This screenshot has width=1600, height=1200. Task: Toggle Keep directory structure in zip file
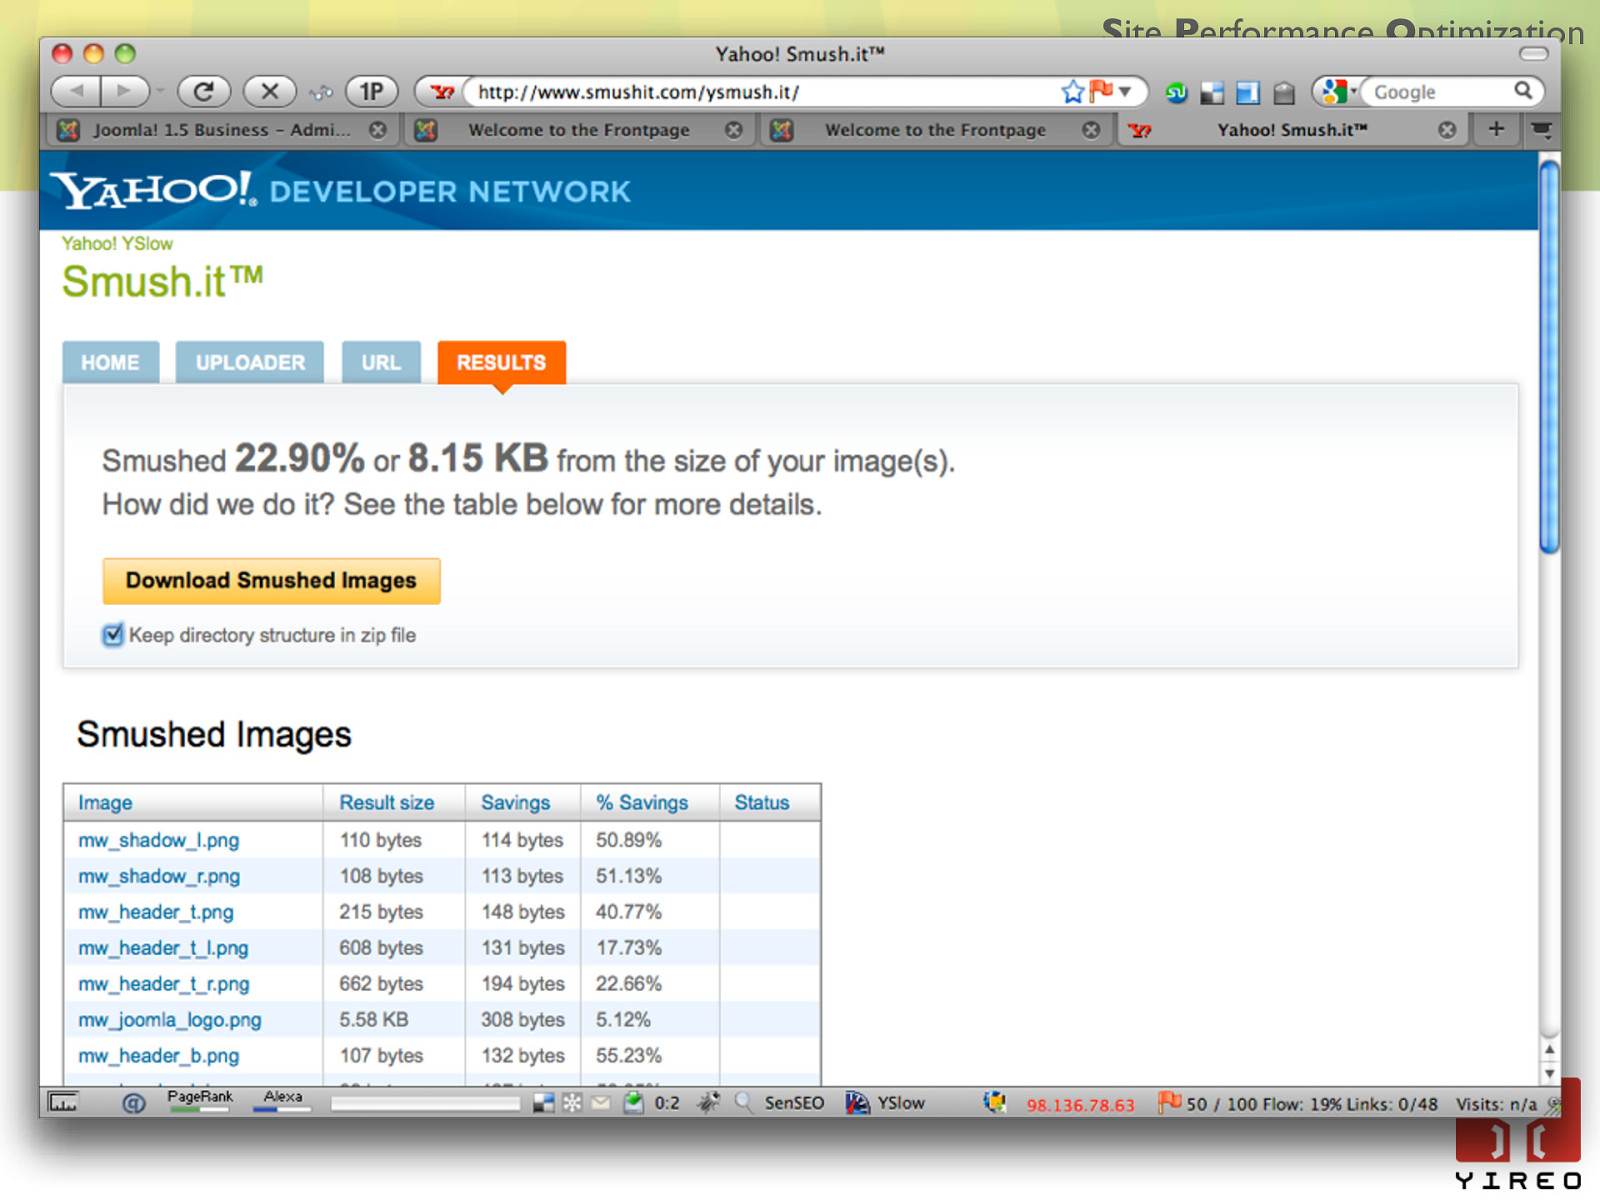113,635
